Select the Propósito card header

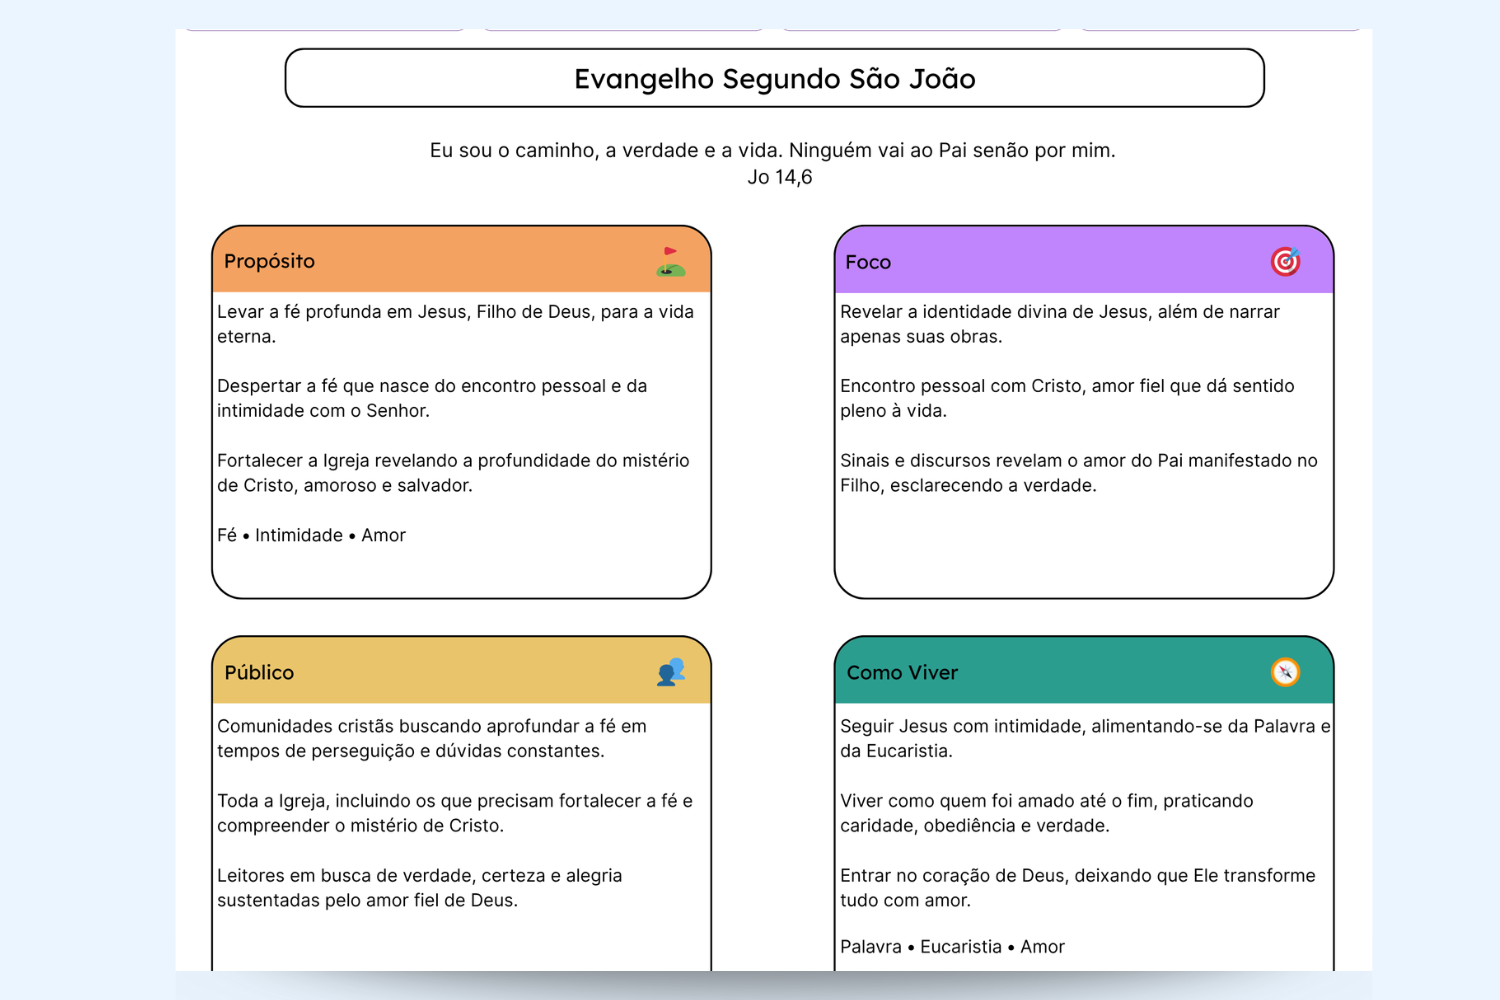462,260
